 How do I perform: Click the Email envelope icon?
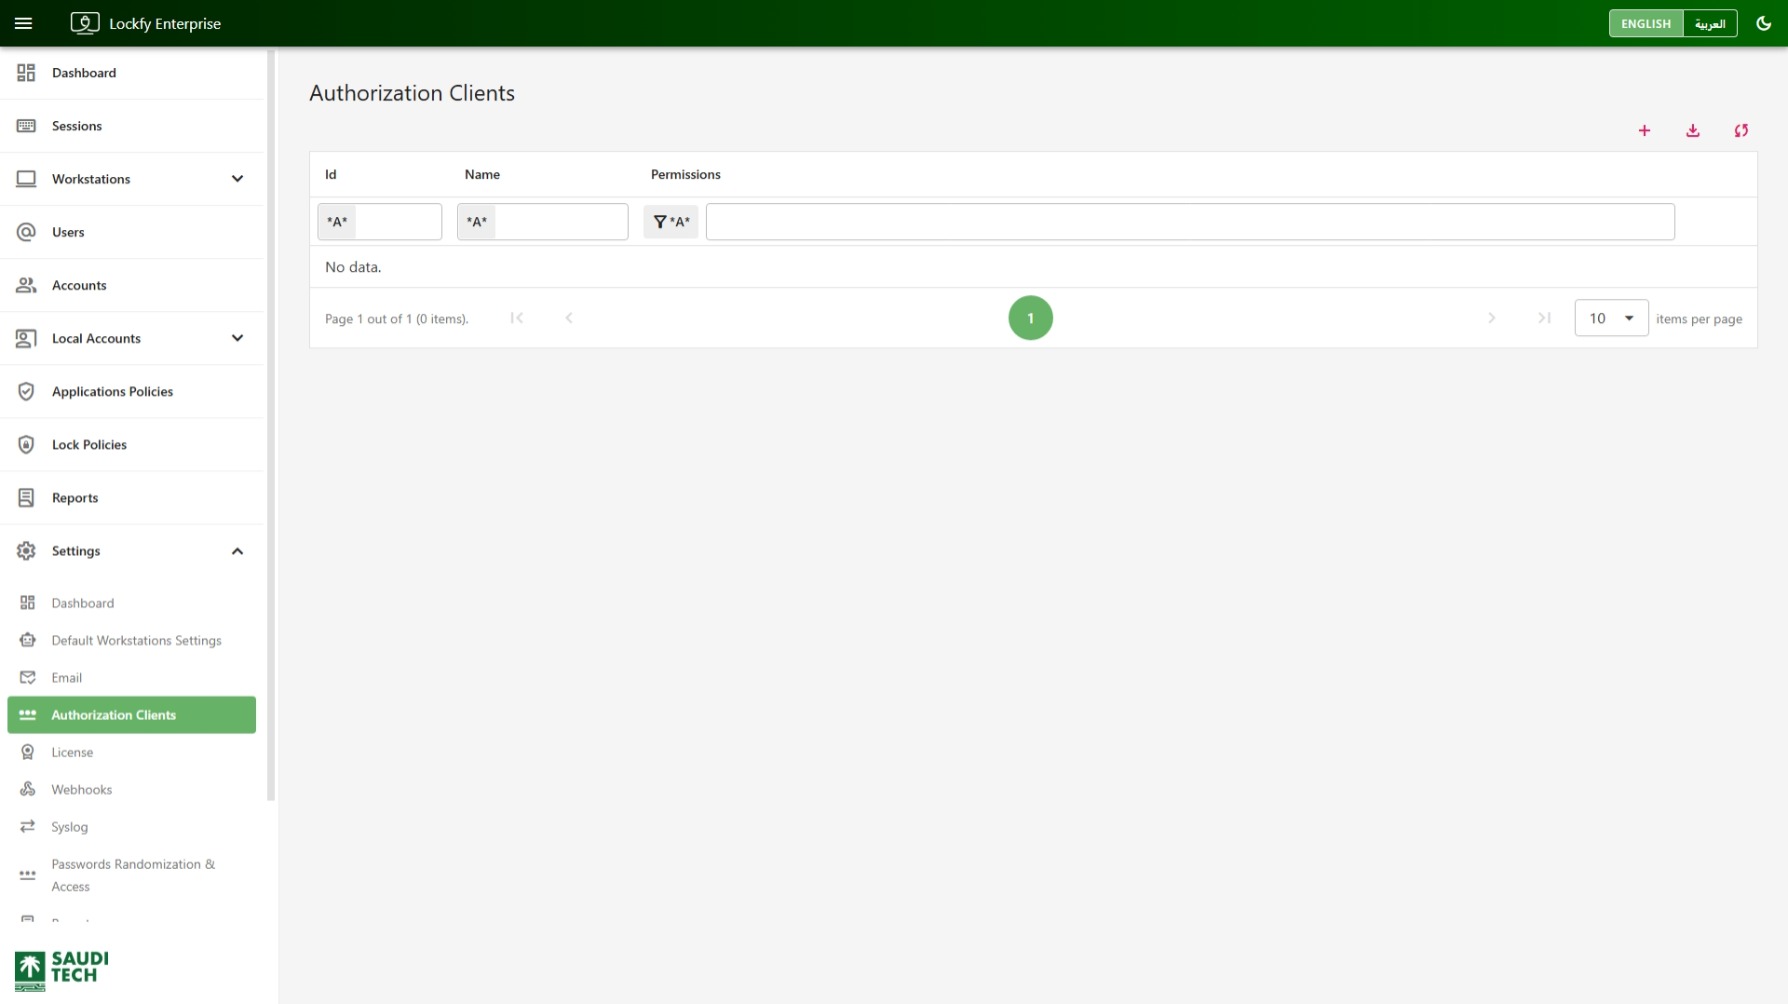pyautogui.click(x=28, y=677)
